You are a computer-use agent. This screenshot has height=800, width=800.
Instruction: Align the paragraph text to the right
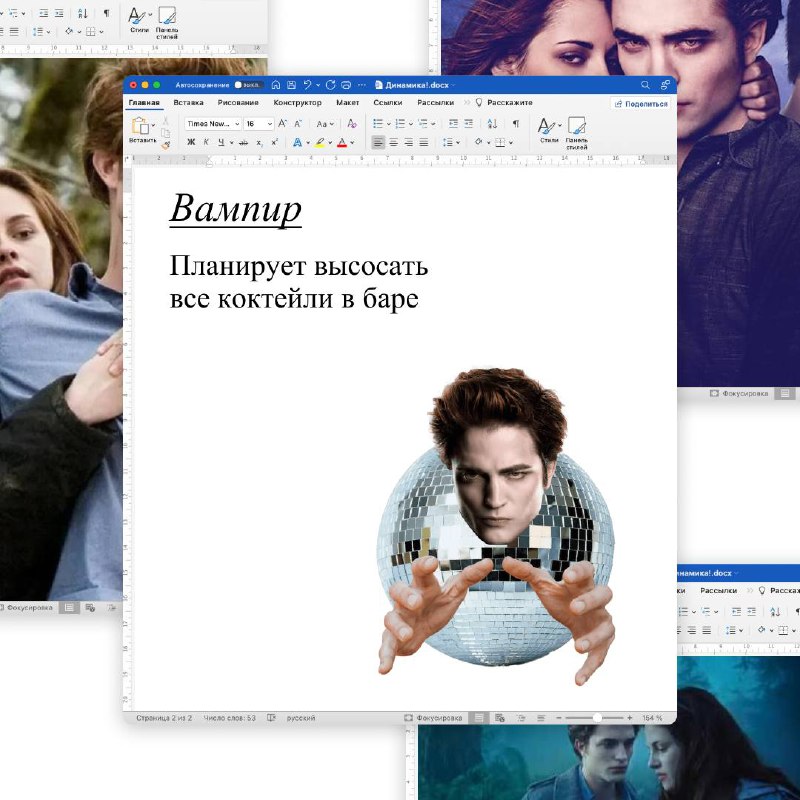pos(409,142)
